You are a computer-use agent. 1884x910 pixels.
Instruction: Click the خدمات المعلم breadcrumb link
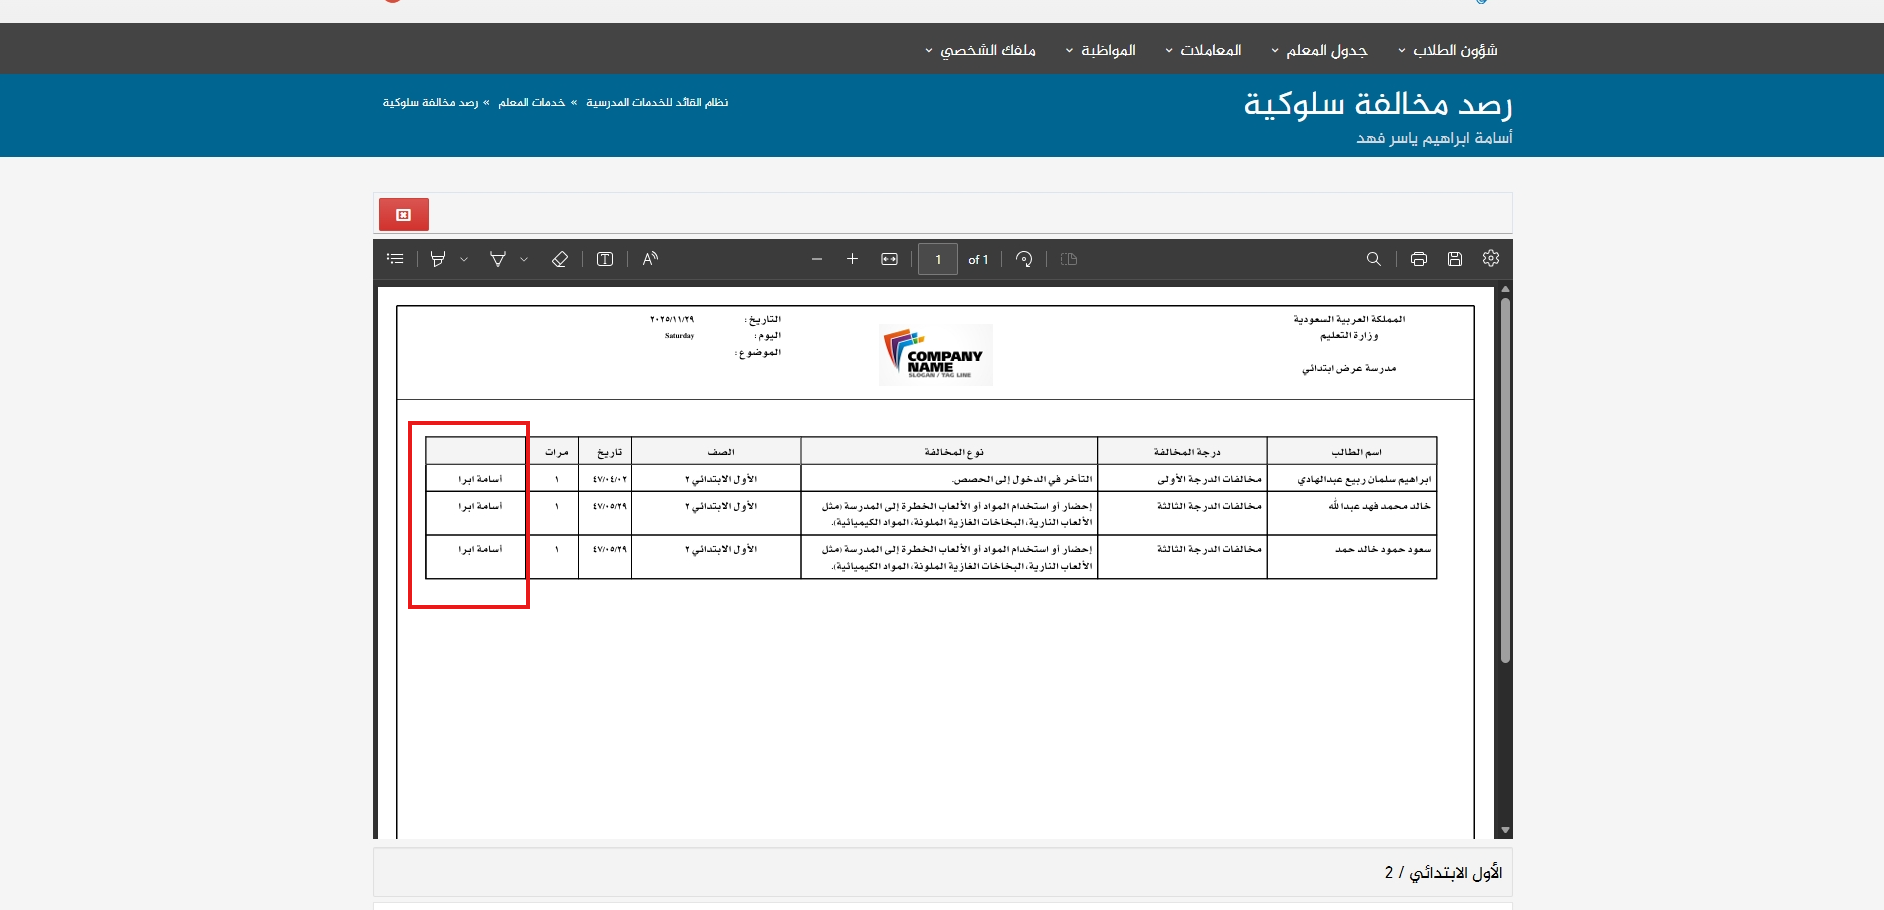point(532,103)
